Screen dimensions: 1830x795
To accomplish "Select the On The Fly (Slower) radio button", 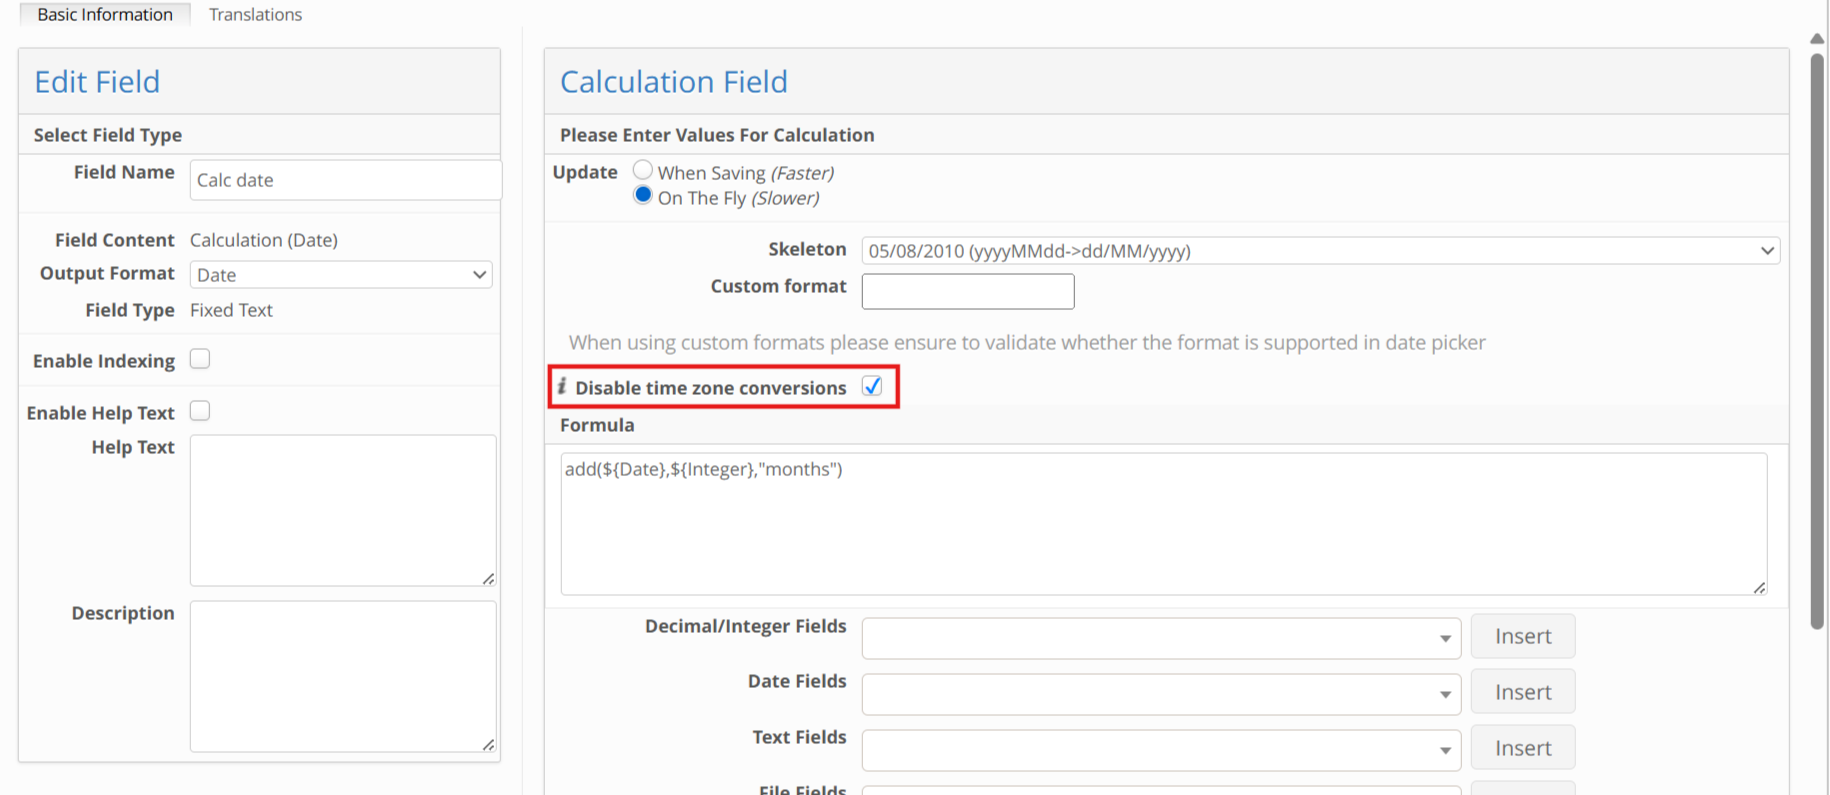I will click(x=643, y=195).
